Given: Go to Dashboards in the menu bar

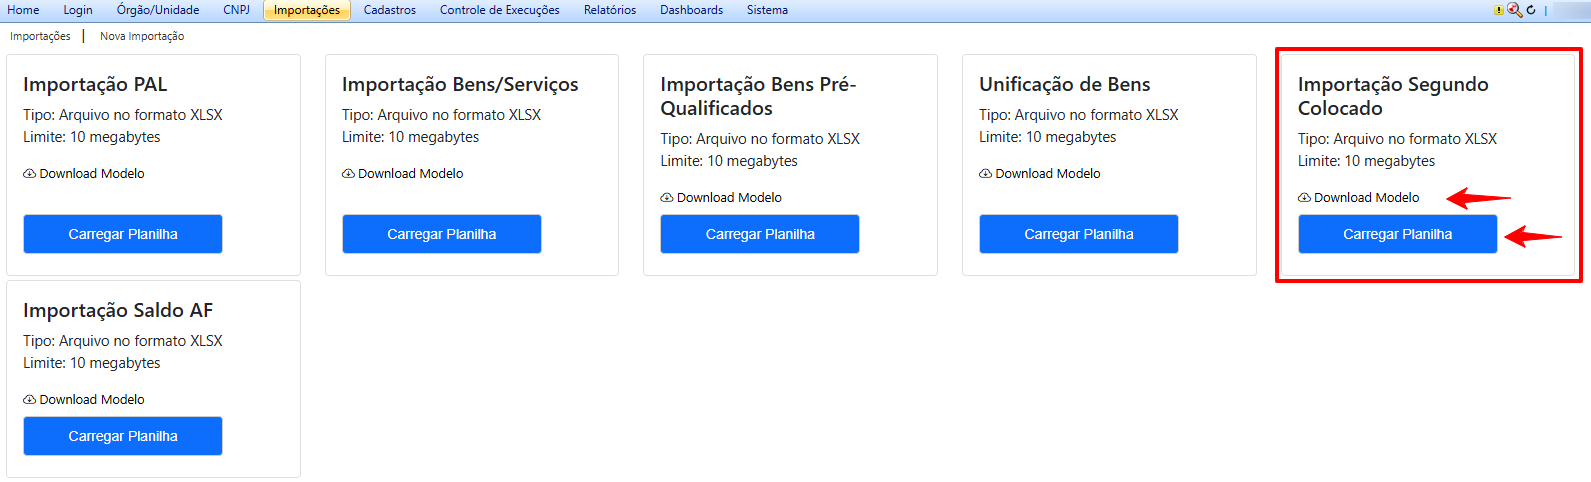Looking at the screenshot, I should (691, 10).
